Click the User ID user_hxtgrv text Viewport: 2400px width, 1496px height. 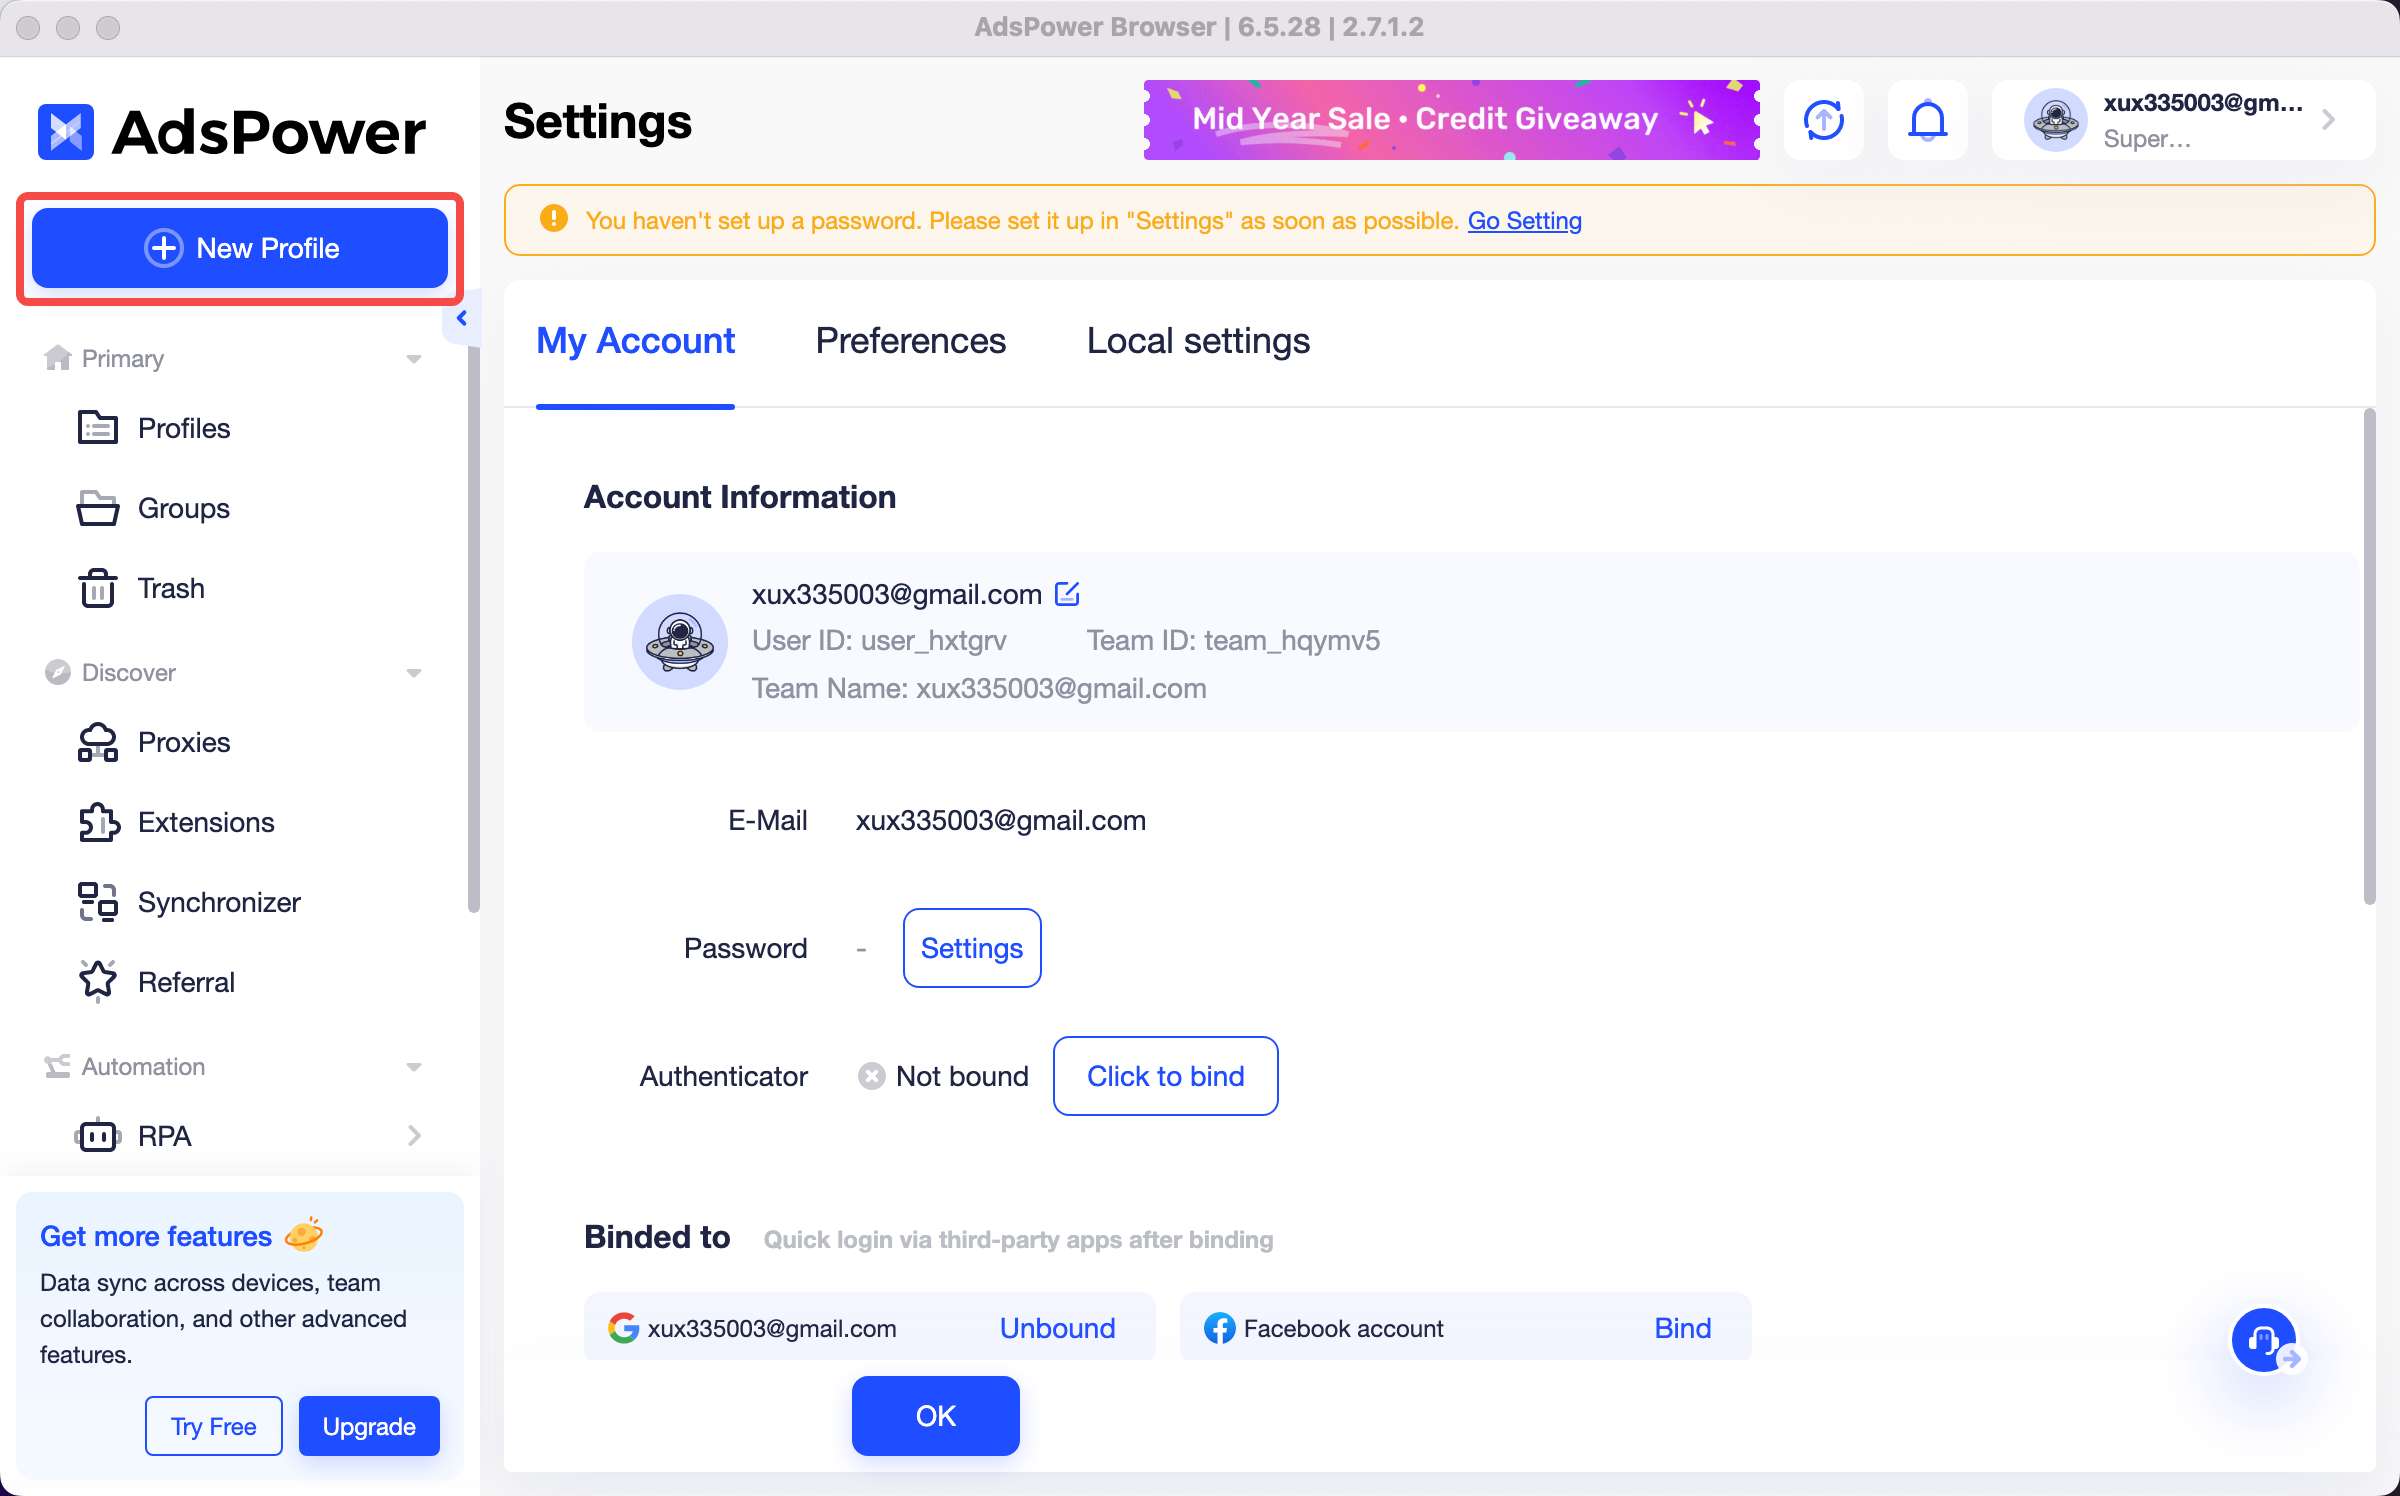879,640
